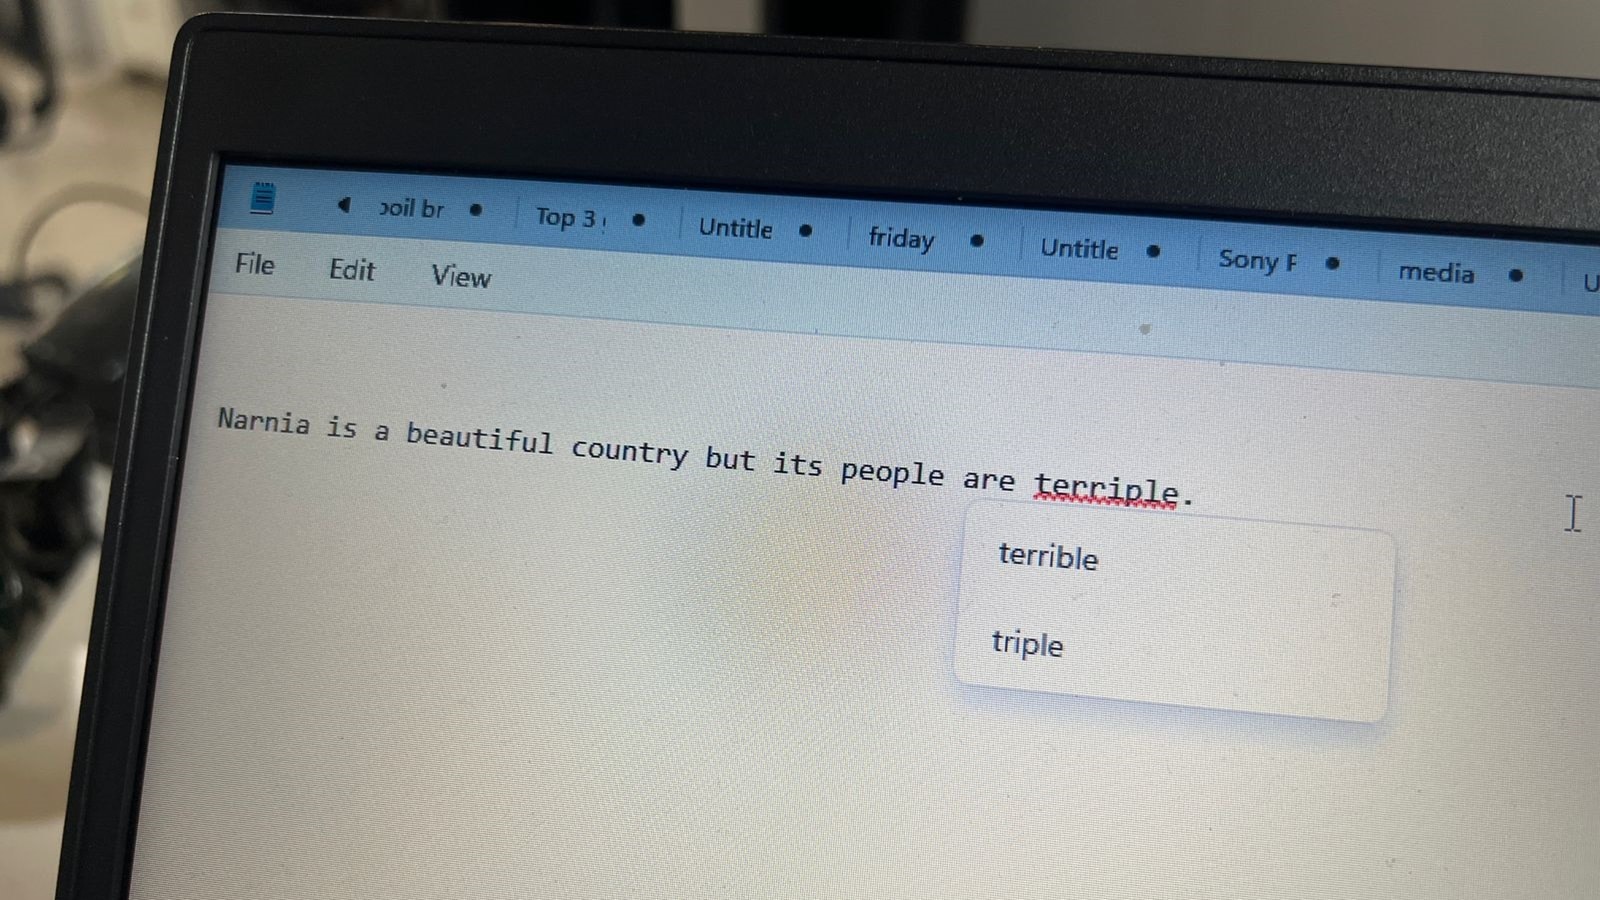Switch to the 'Sony F' tab
The width and height of the screenshot is (1600, 900).
coord(1256,260)
